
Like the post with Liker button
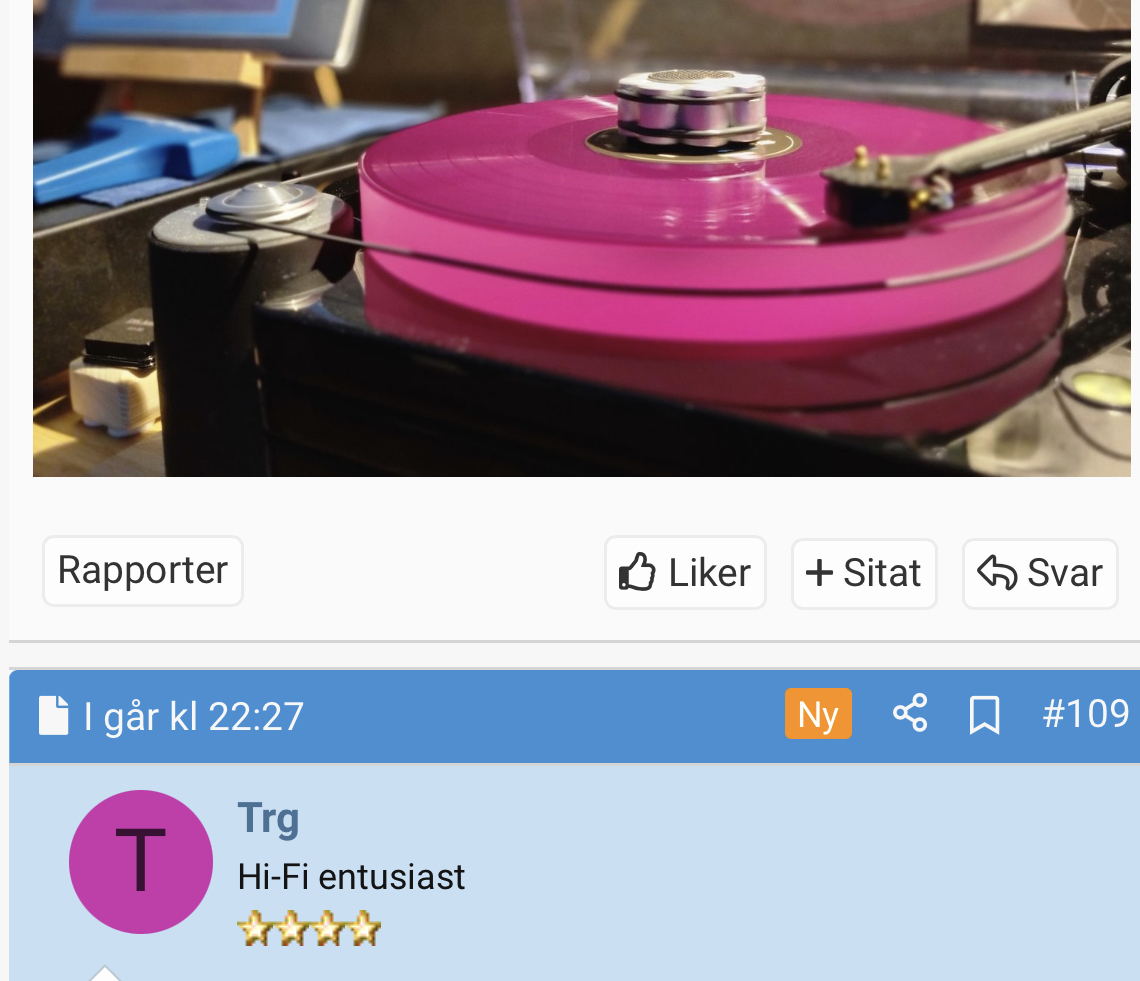point(685,572)
